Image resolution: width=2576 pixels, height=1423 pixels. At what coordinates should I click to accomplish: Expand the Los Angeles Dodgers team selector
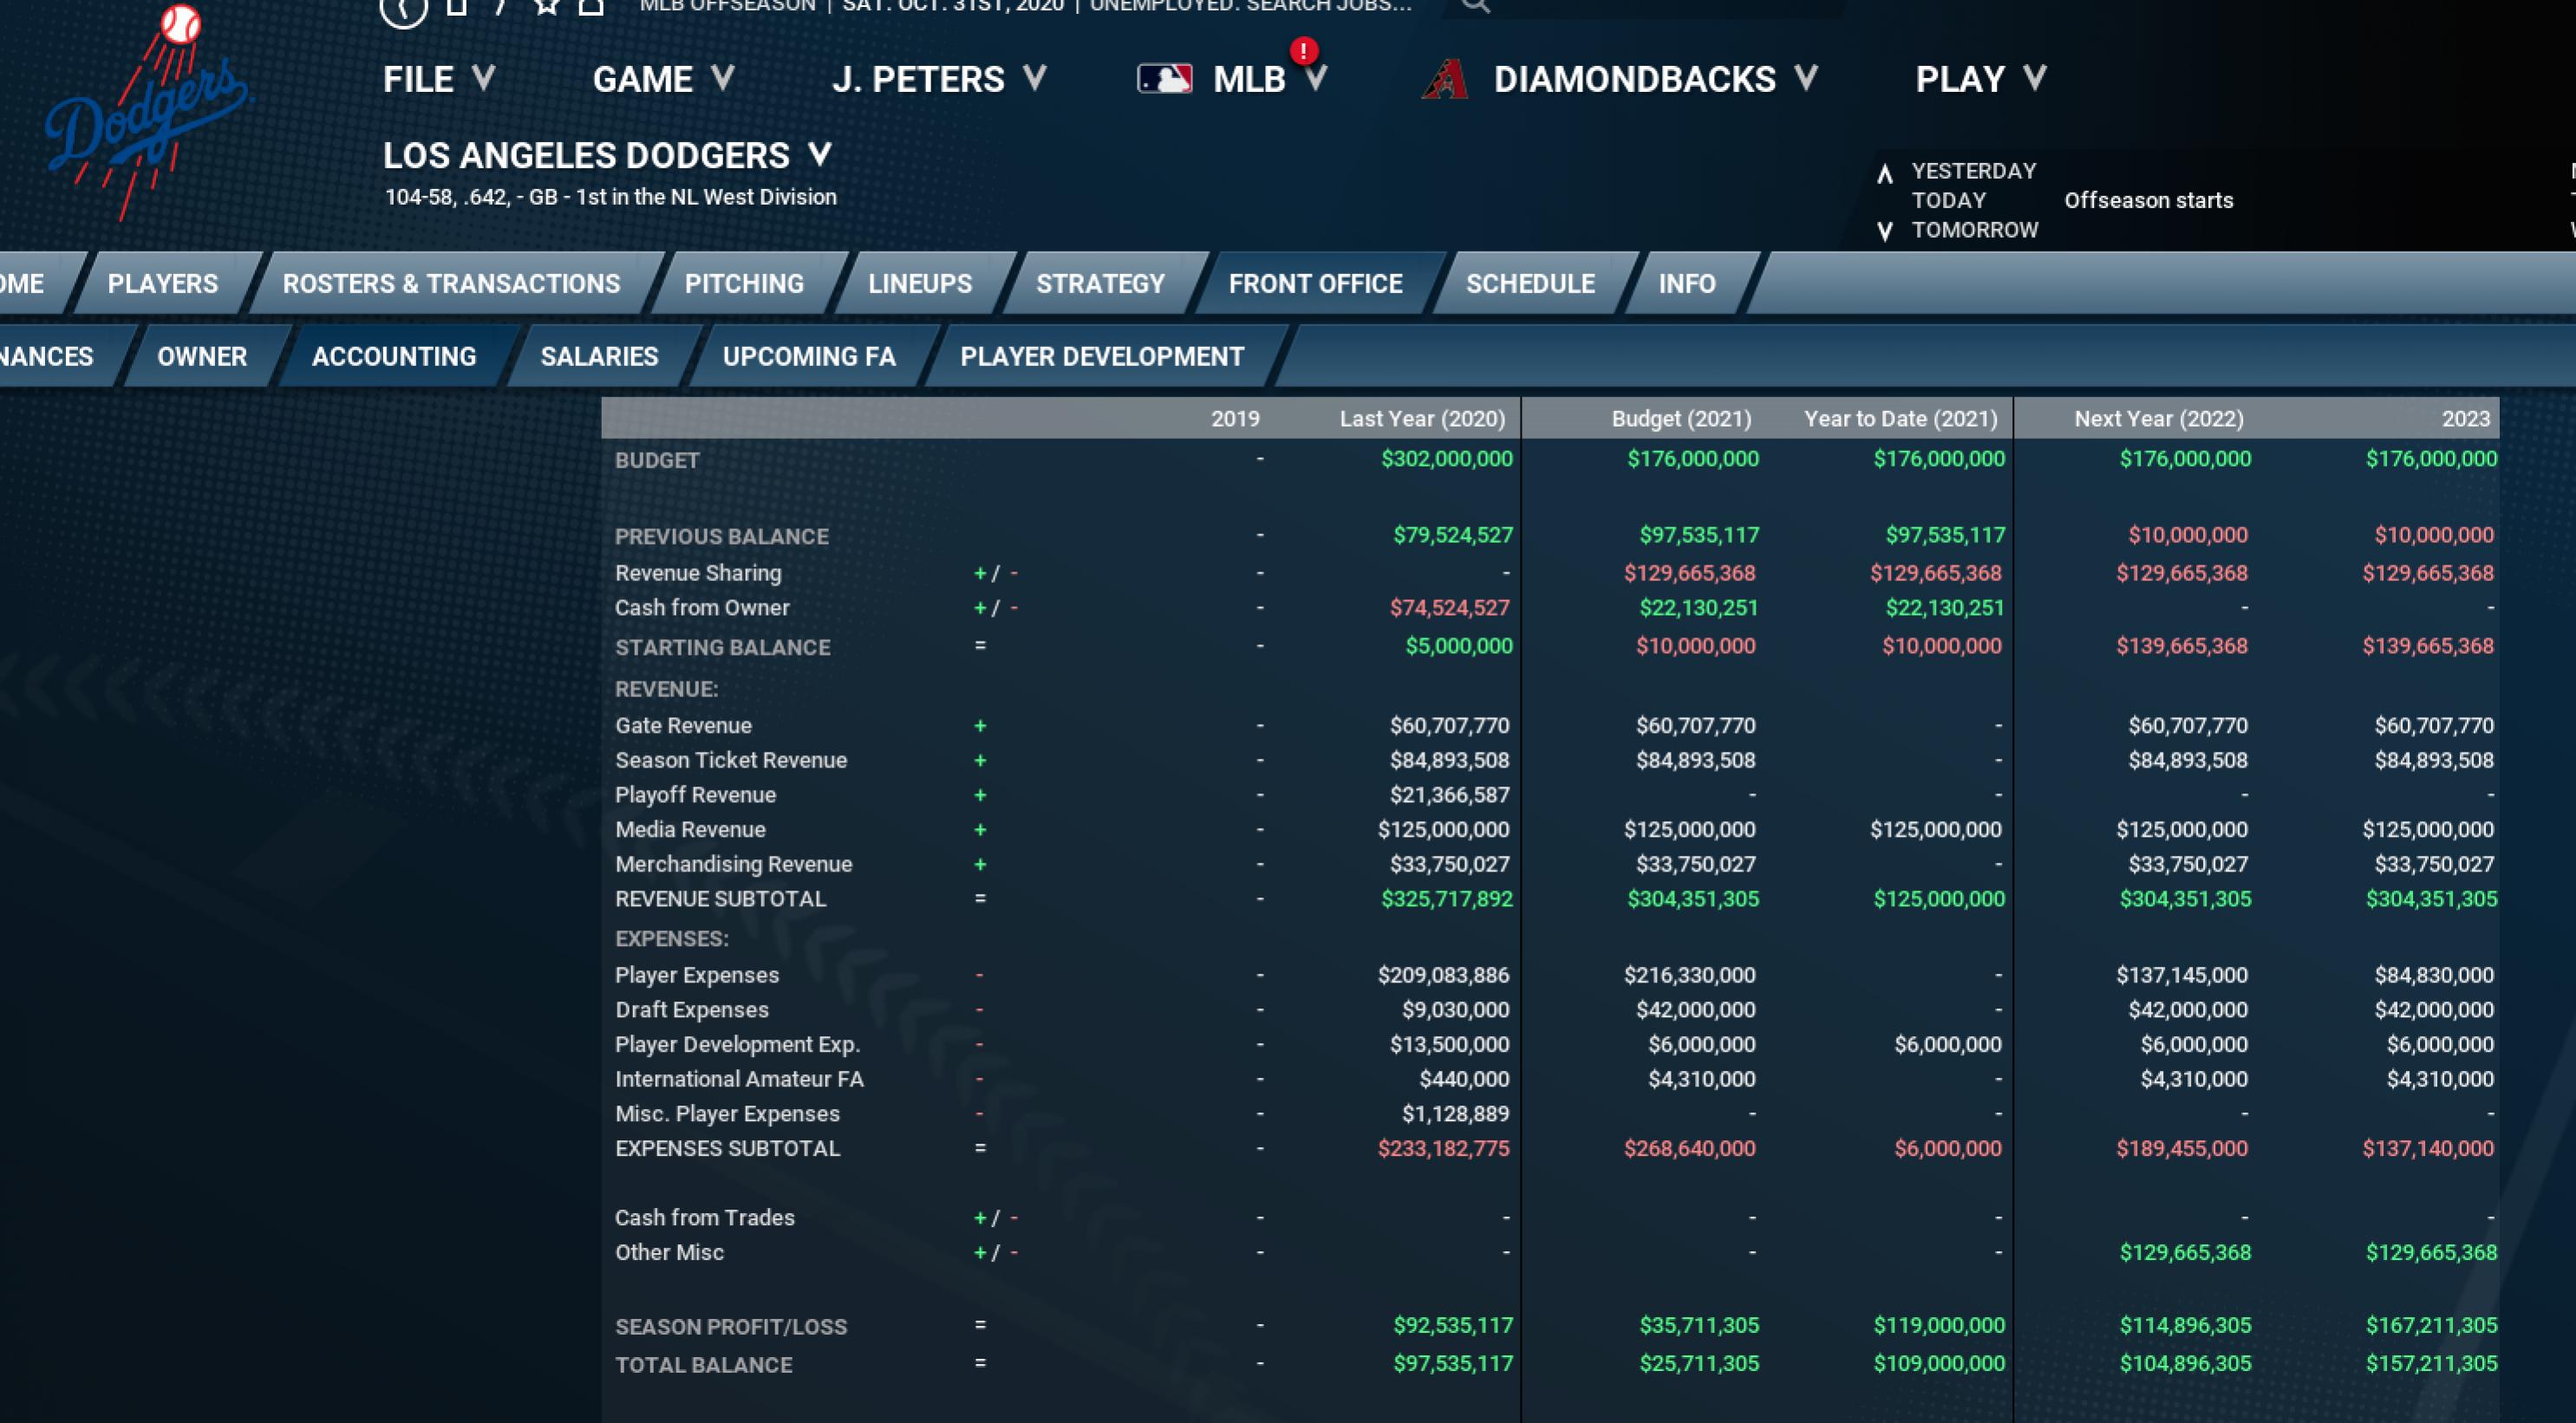pyautogui.click(x=607, y=156)
